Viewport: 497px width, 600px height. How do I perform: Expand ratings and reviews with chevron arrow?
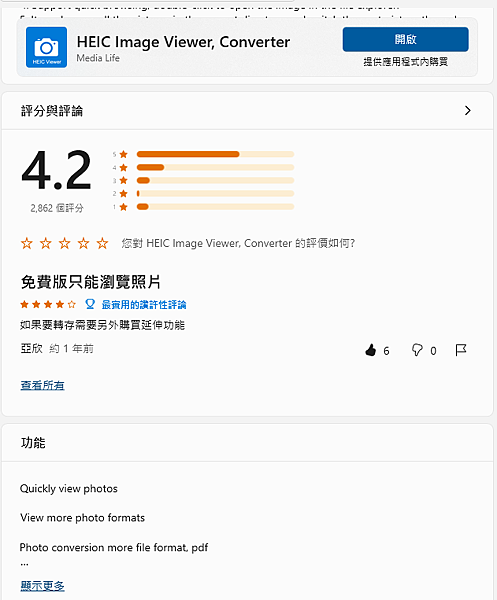pyautogui.click(x=468, y=111)
